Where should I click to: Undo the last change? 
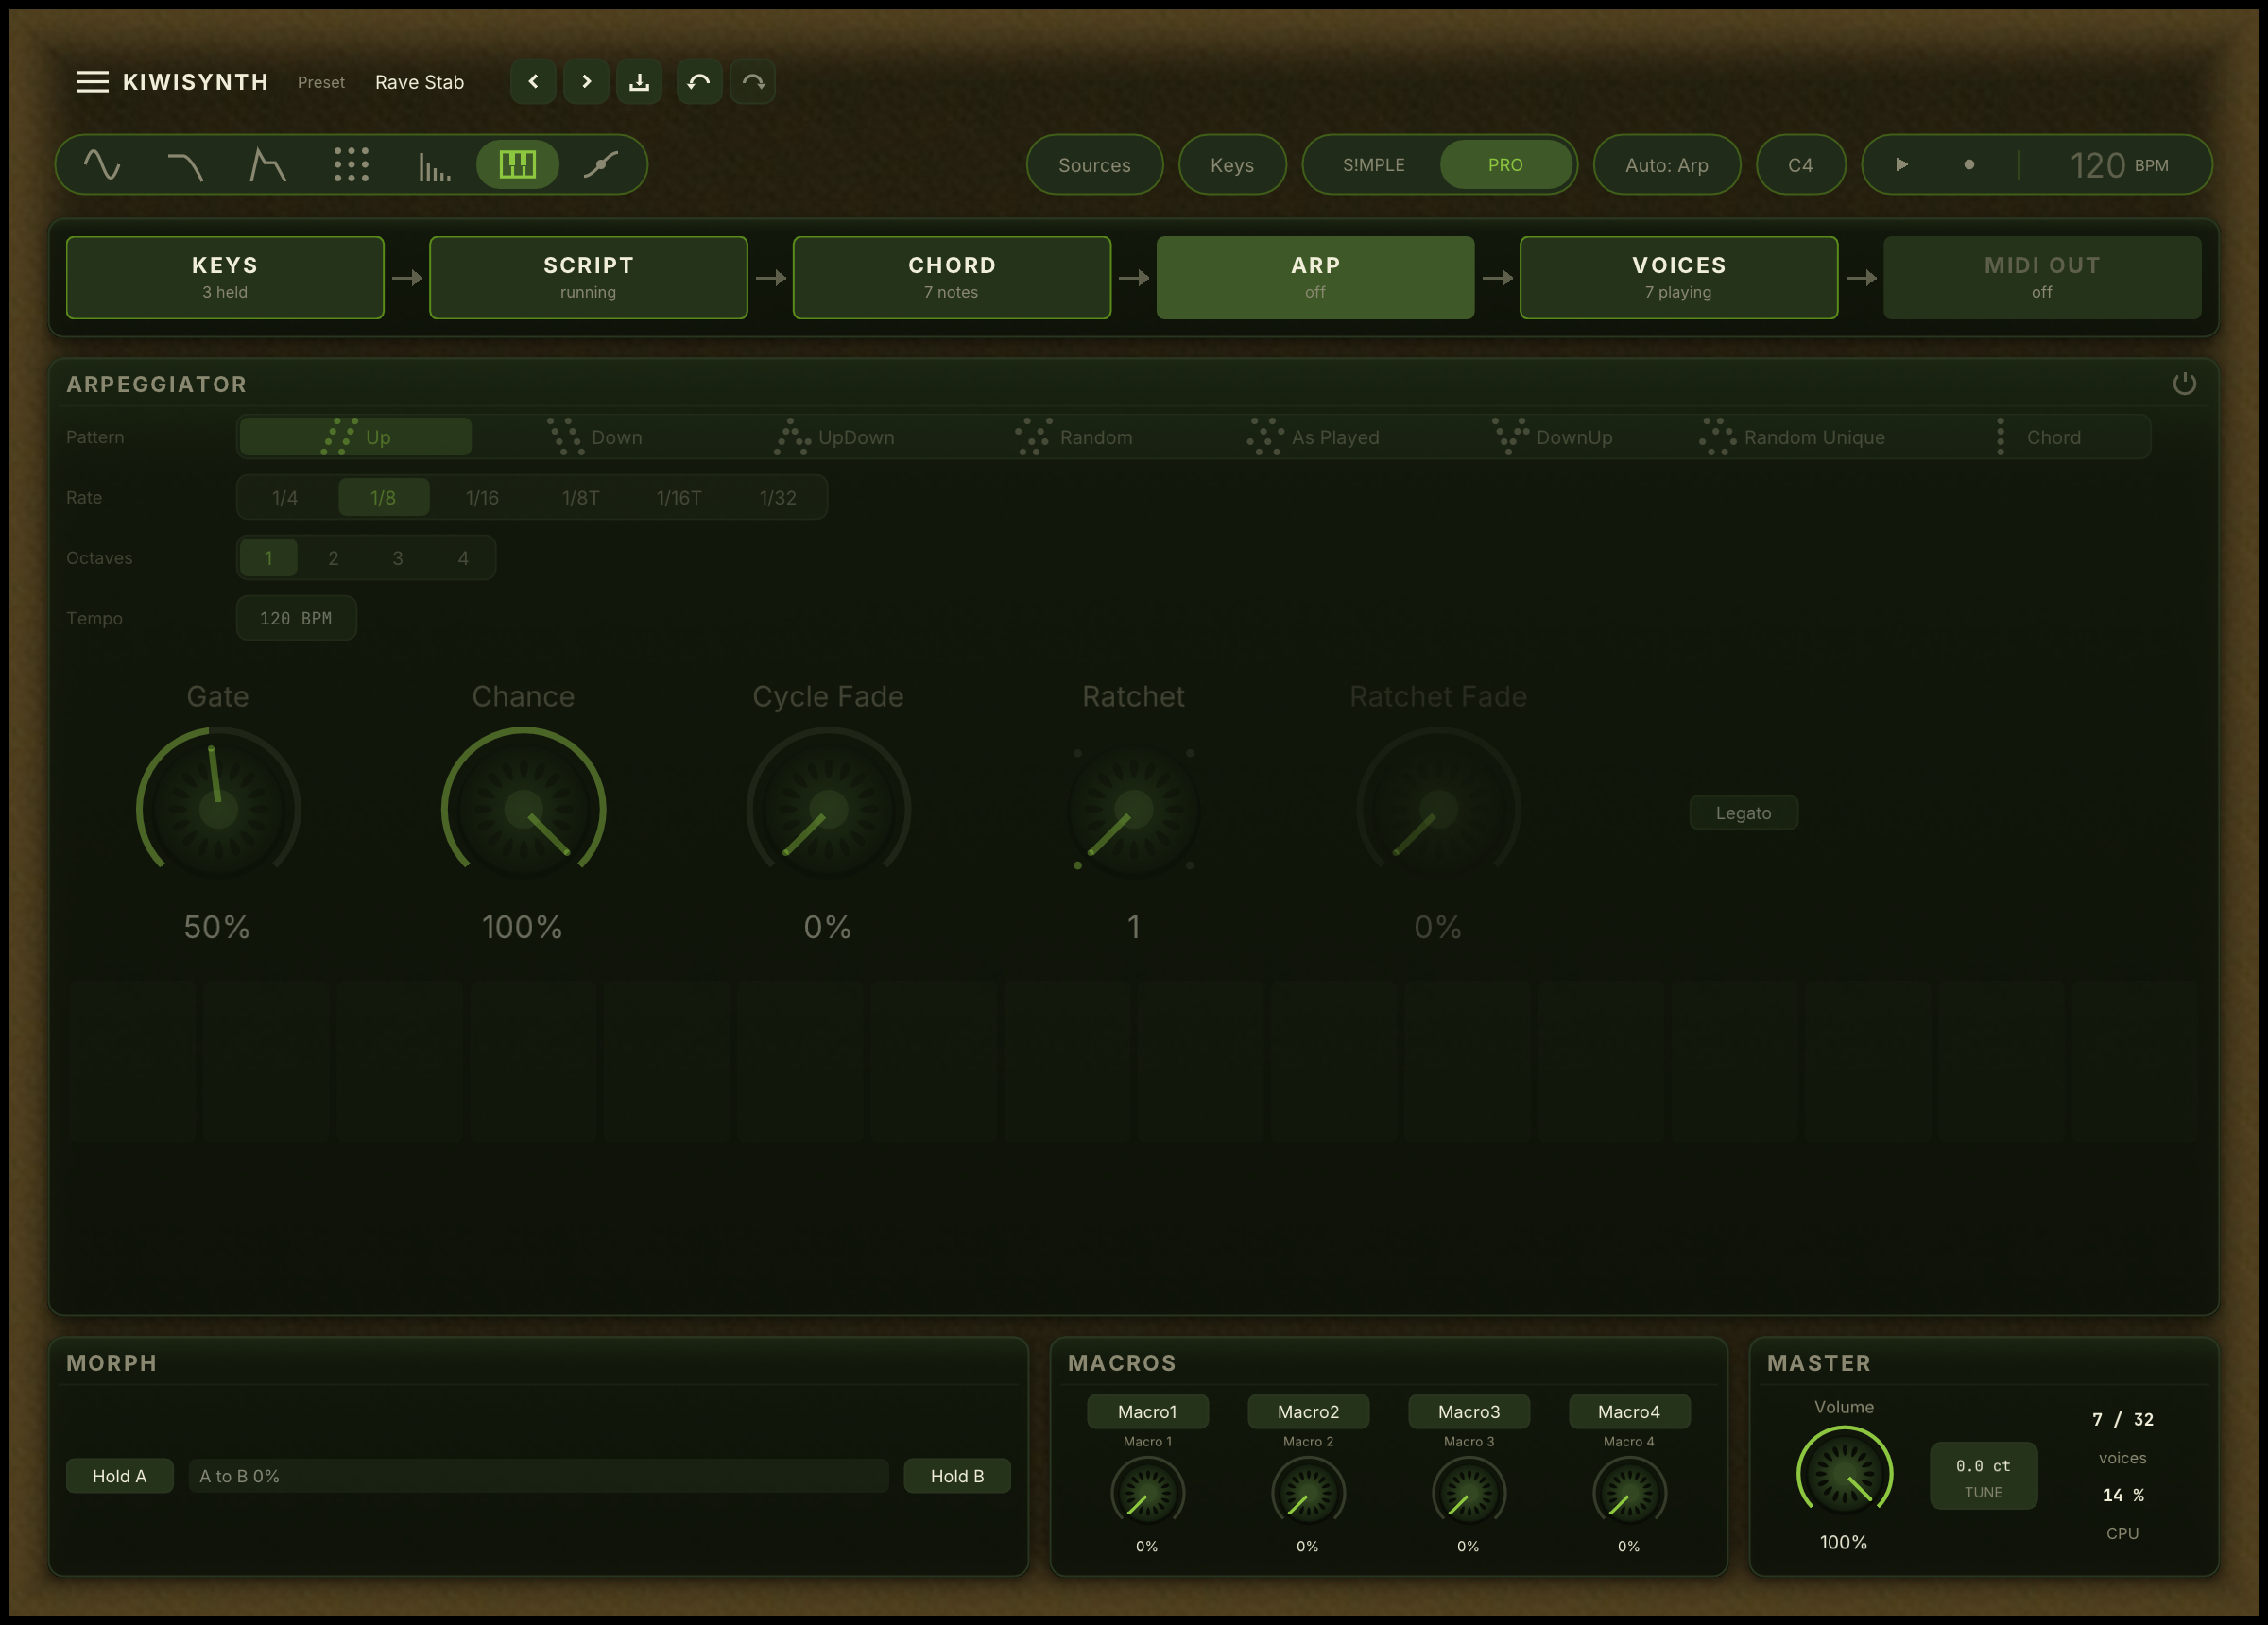coord(699,82)
